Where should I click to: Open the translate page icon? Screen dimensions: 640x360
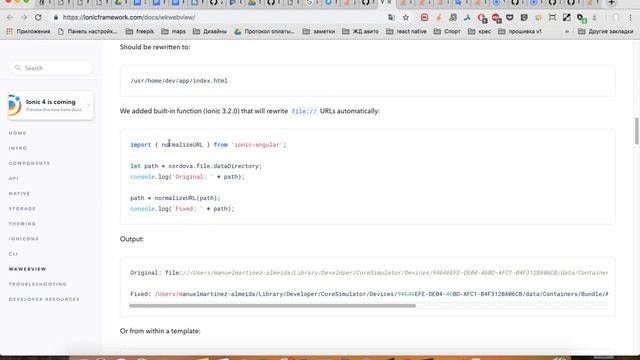click(x=391, y=18)
